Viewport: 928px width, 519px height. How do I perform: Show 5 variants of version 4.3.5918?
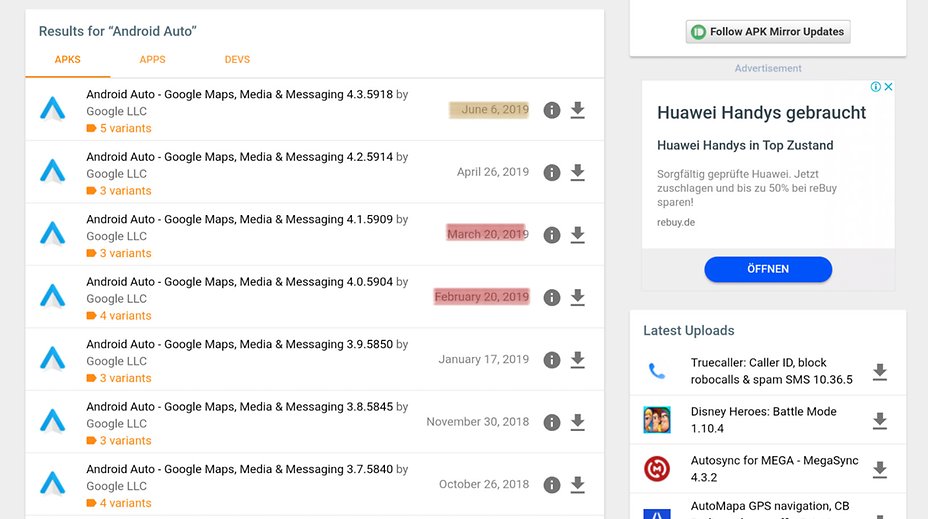(119, 128)
